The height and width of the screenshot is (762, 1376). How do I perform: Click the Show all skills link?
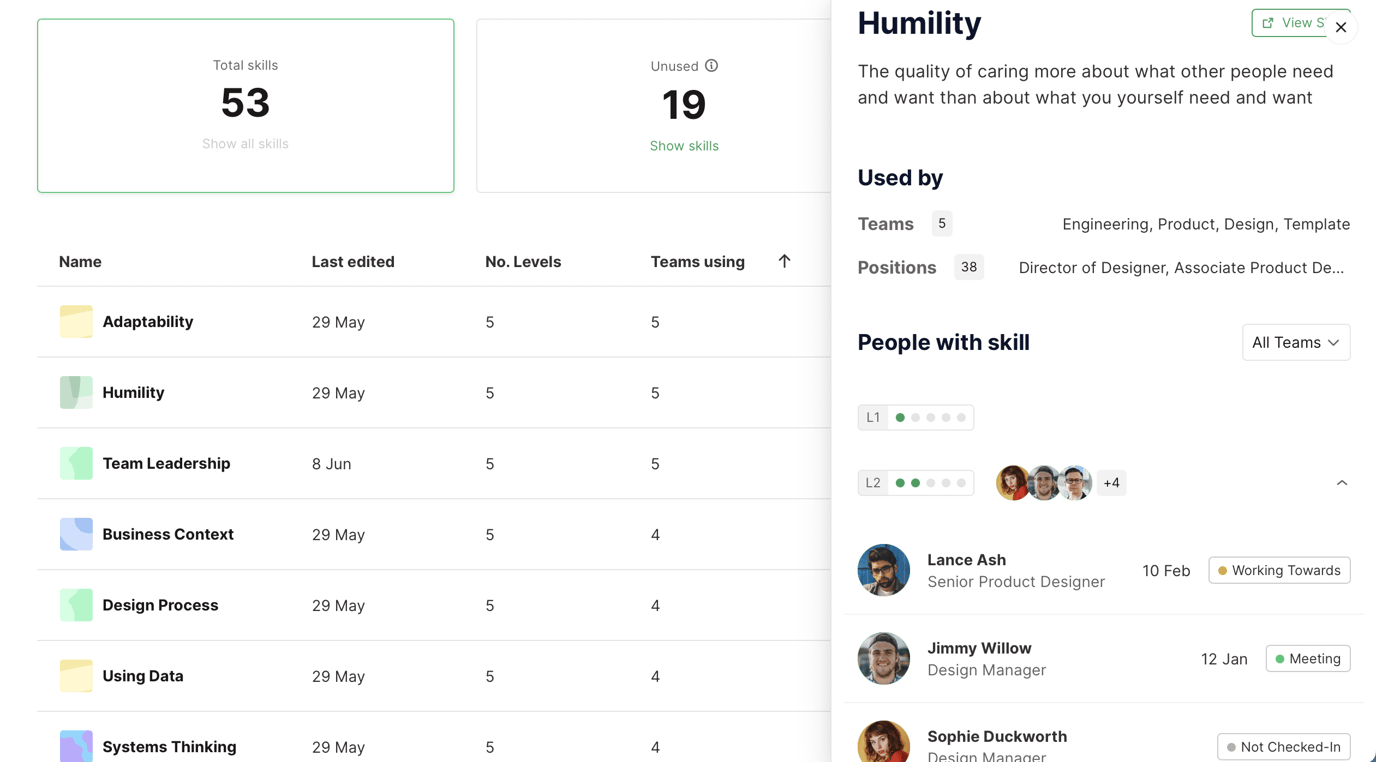245,143
